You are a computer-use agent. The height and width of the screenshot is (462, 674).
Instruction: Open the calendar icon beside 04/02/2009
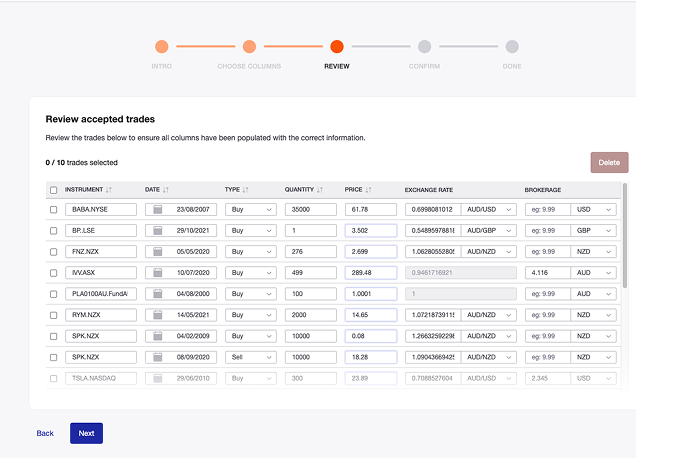tap(158, 336)
